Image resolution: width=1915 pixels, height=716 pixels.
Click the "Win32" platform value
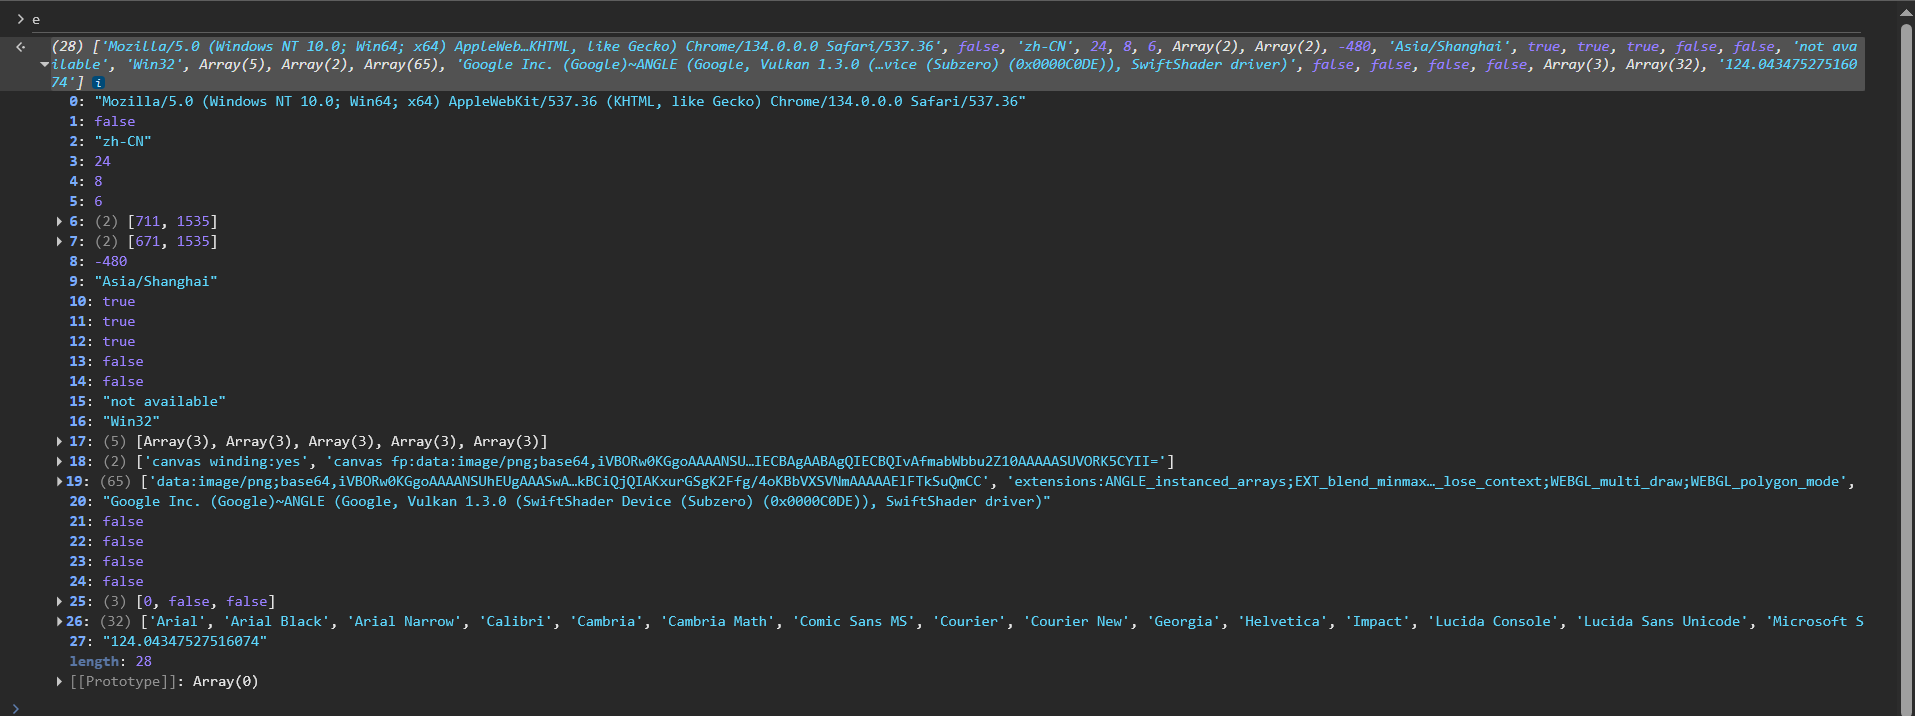(x=131, y=421)
